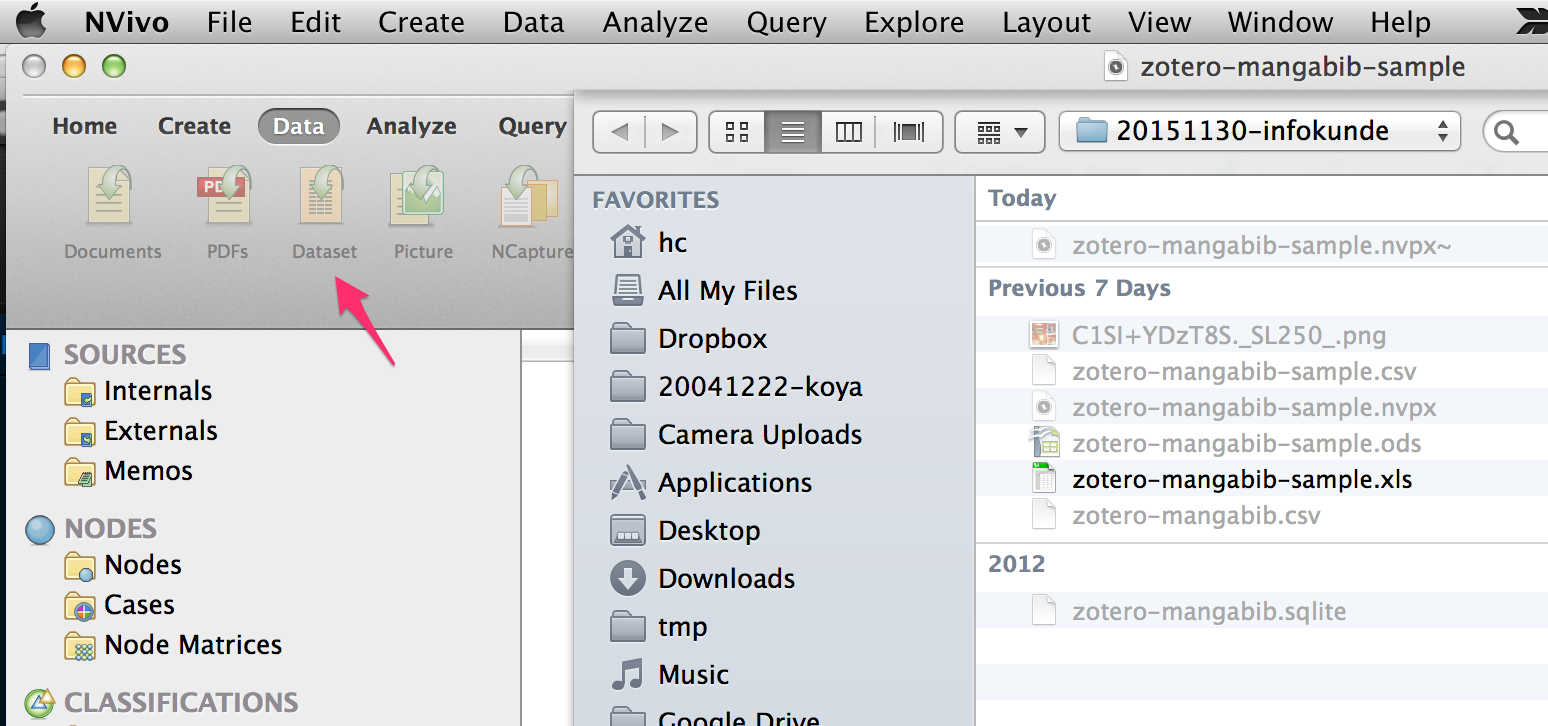Select the Internals folder under Sources
1548x726 pixels.
tap(157, 391)
